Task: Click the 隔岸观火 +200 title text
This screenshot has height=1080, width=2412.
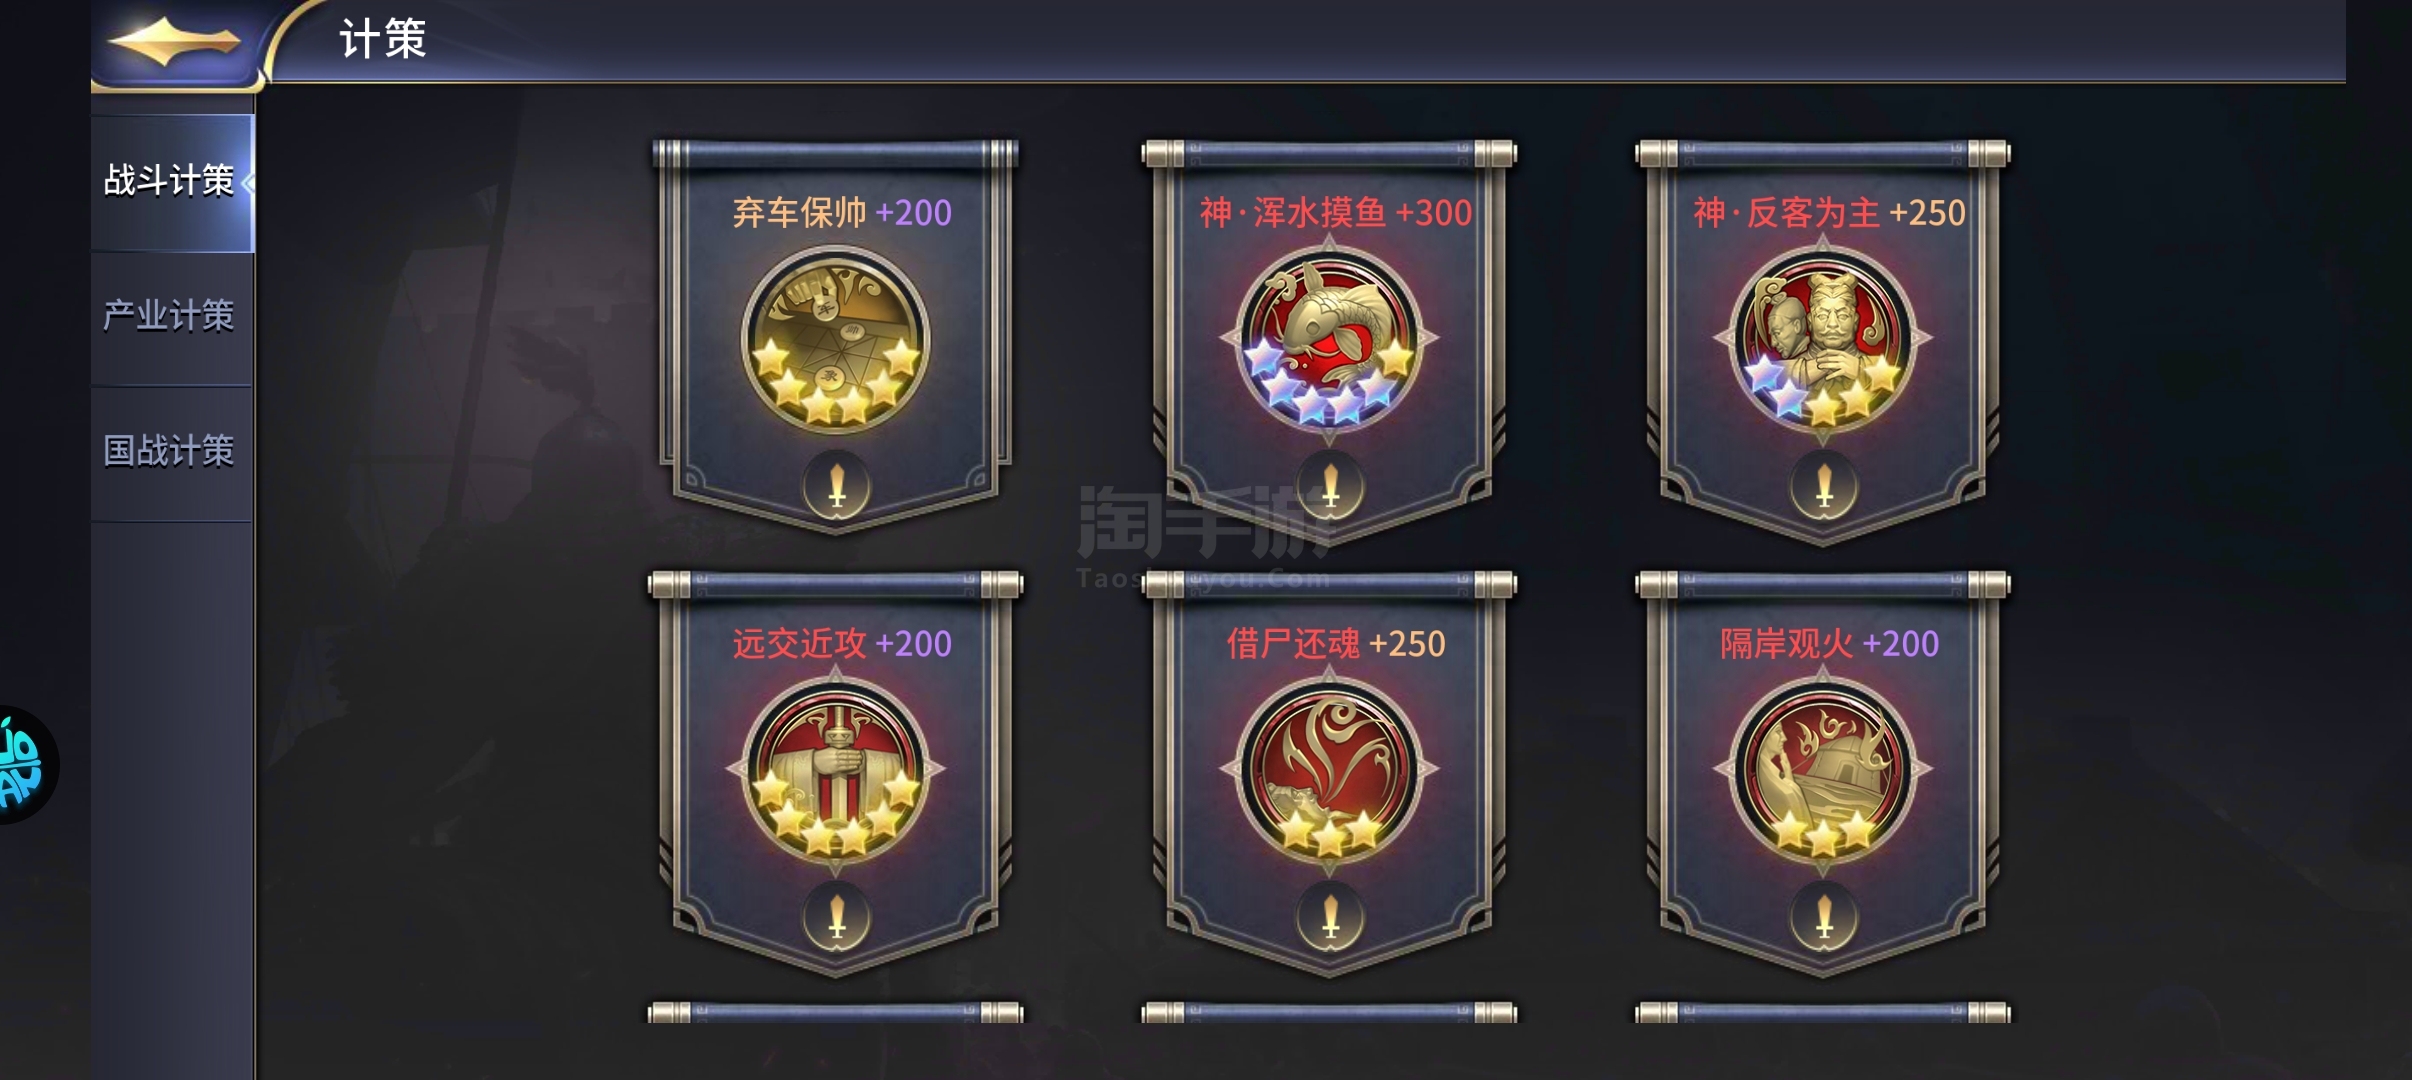Action: pyautogui.click(x=1829, y=644)
